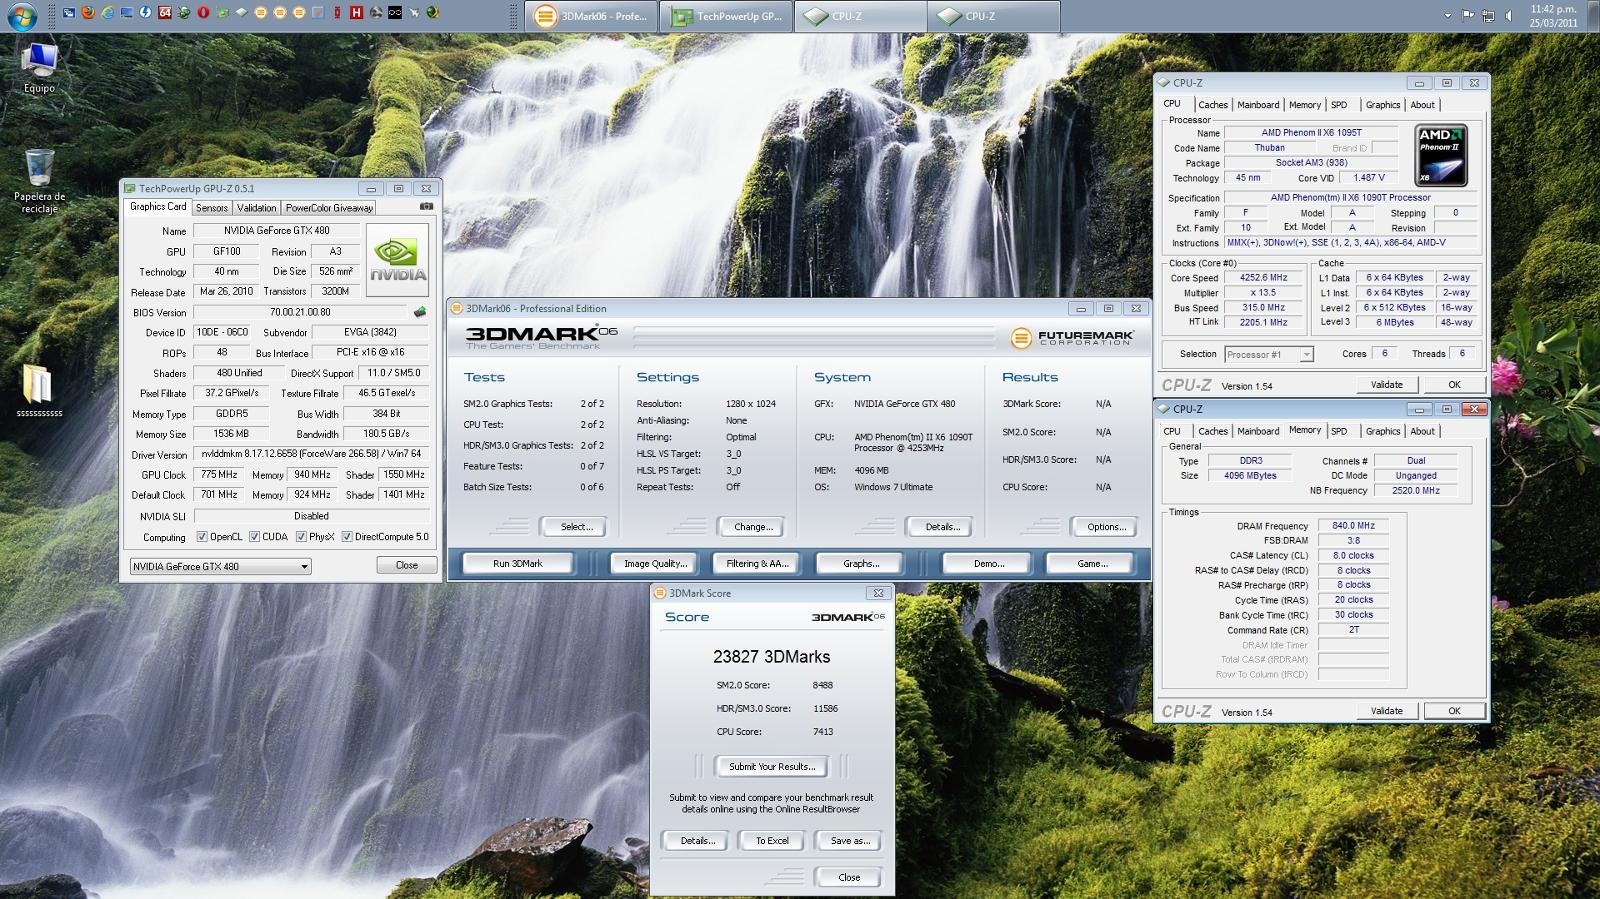Open the Sensors tab in GPU-Z
The image size is (1600, 899).
[x=211, y=208]
